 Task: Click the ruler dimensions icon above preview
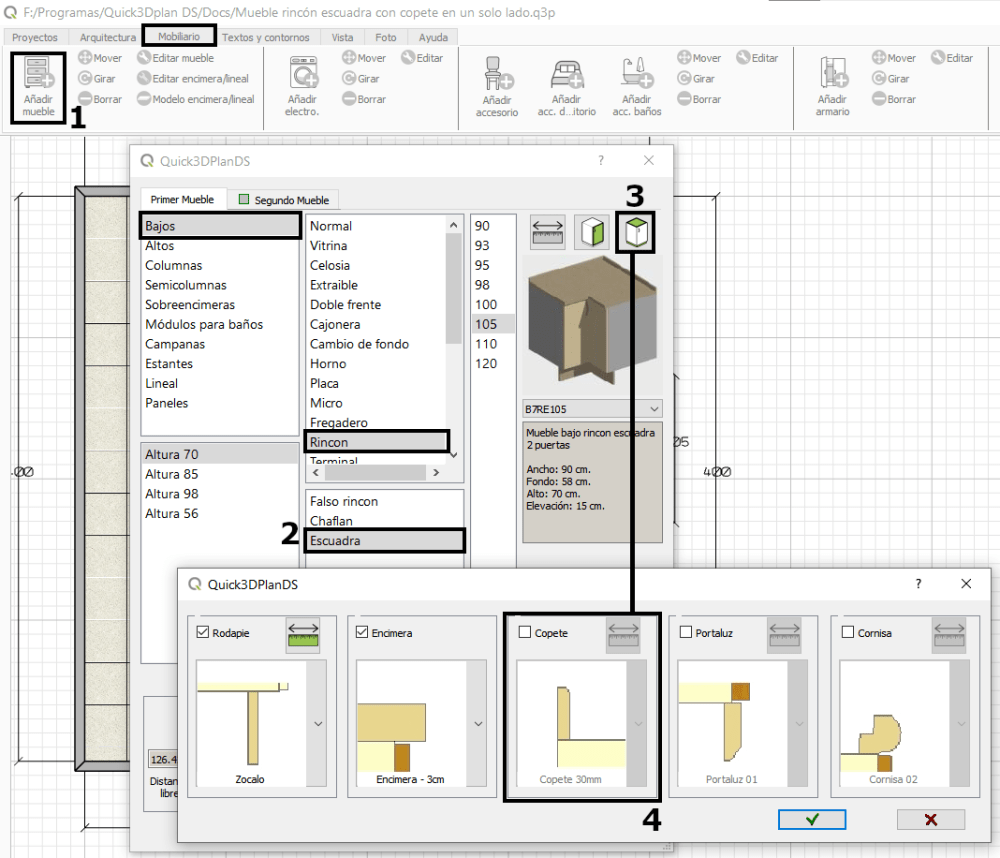pyautogui.click(x=547, y=232)
